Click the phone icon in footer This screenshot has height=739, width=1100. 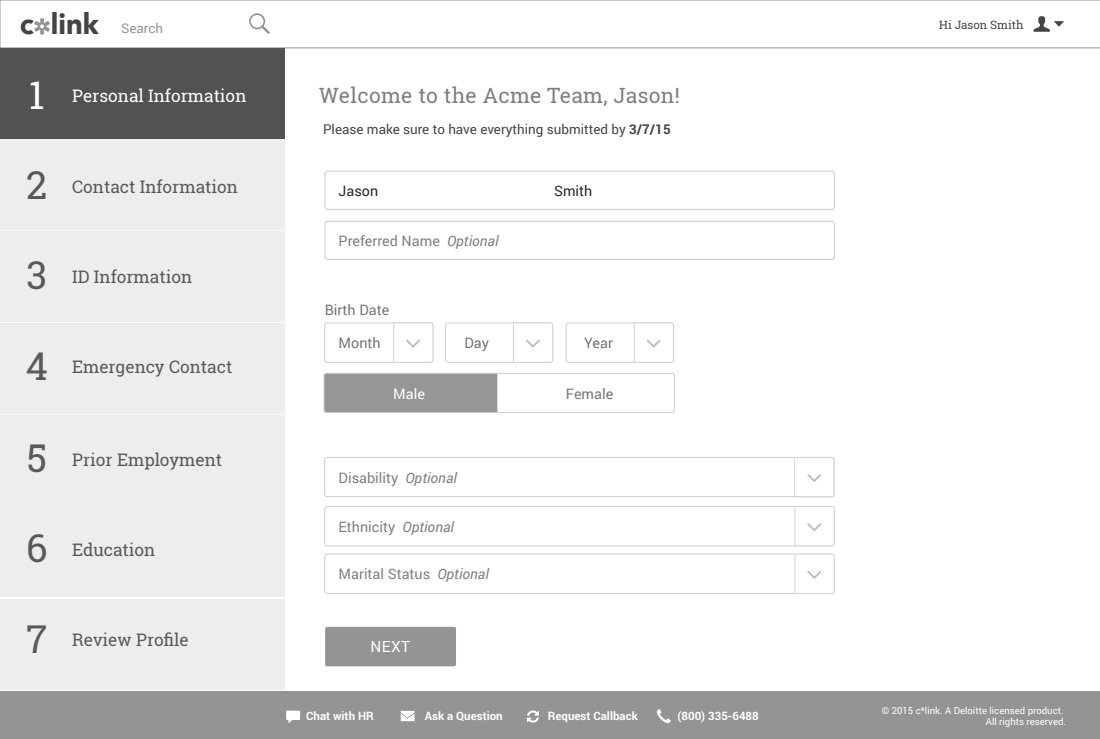(663, 716)
